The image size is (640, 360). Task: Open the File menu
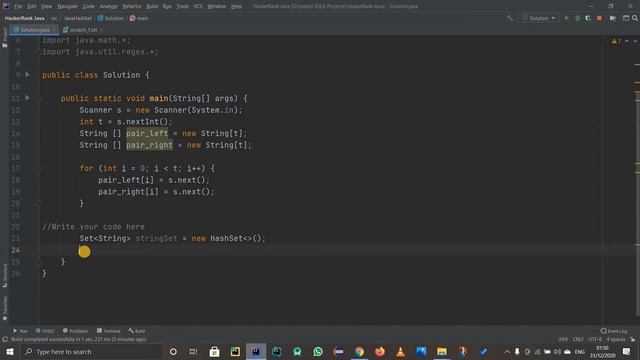click(18, 6)
